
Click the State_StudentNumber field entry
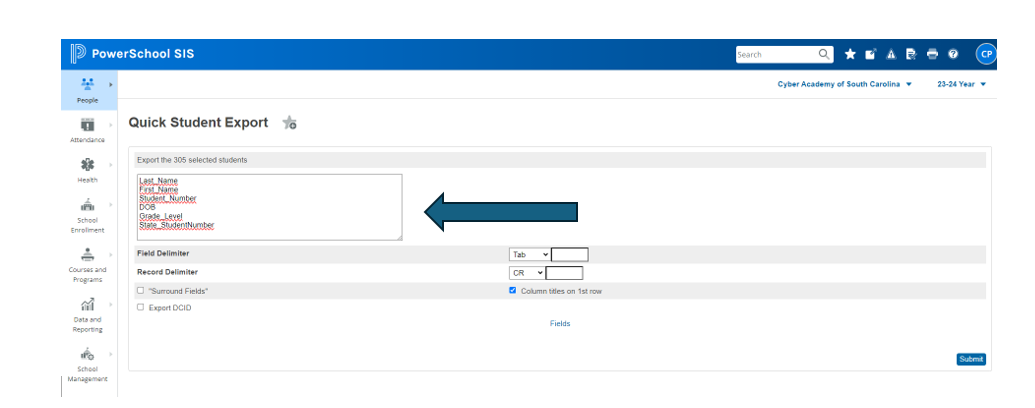(x=176, y=226)
